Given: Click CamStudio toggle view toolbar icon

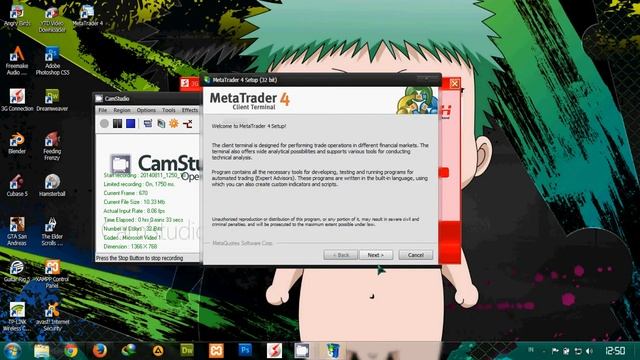Looking at the screenshot, I should [x=148, y=123].
